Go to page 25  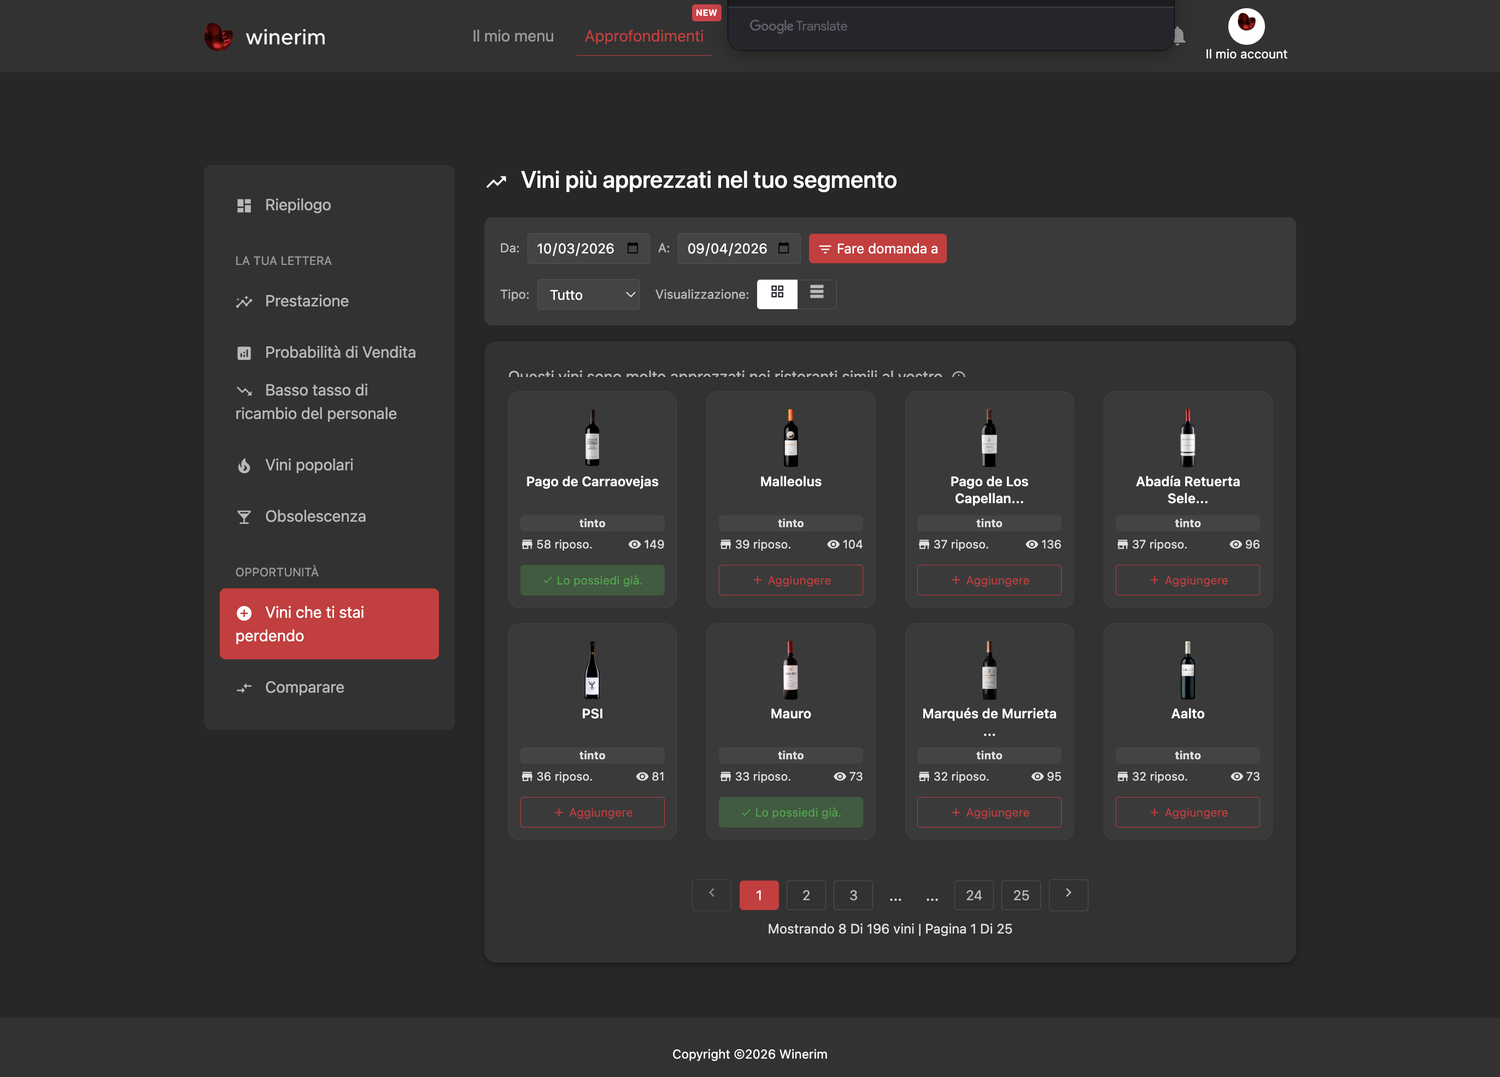(x=1021, y=895)
